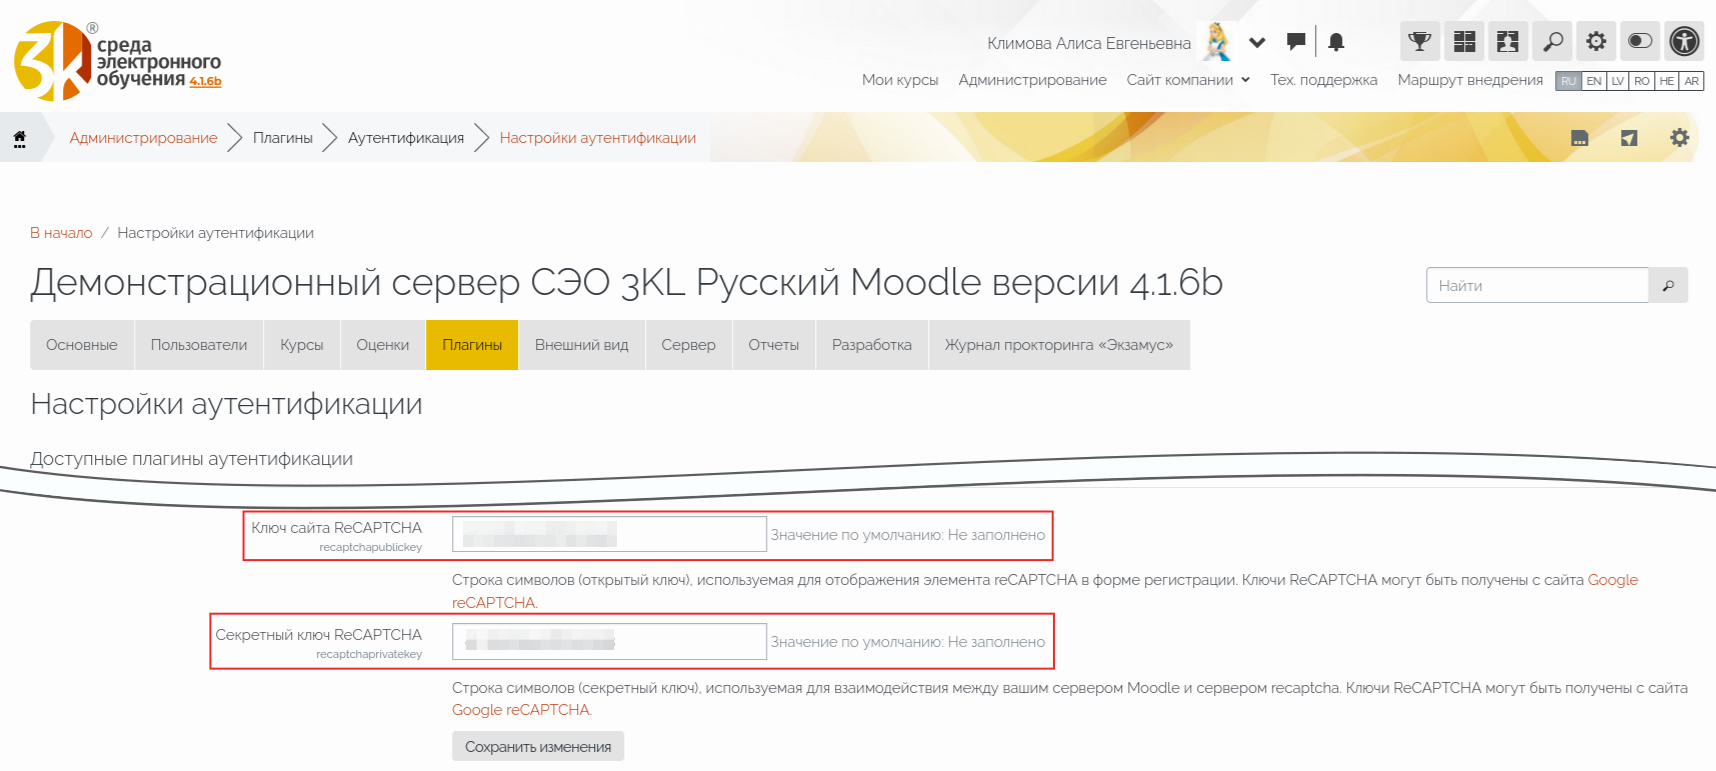The image size is (1716, 771).
Task: Open Google reCAPTCHA link under site key
Action: pos(1612,580)
